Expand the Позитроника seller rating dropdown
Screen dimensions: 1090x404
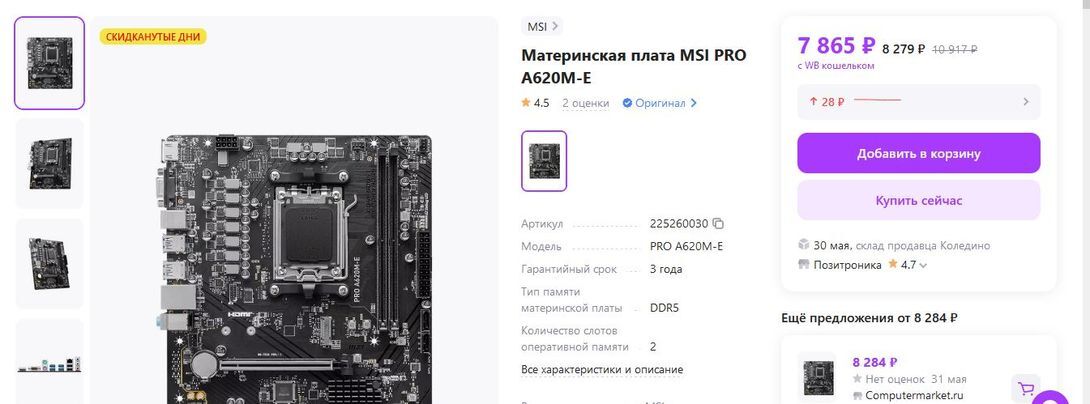click(x=923, y=266)
